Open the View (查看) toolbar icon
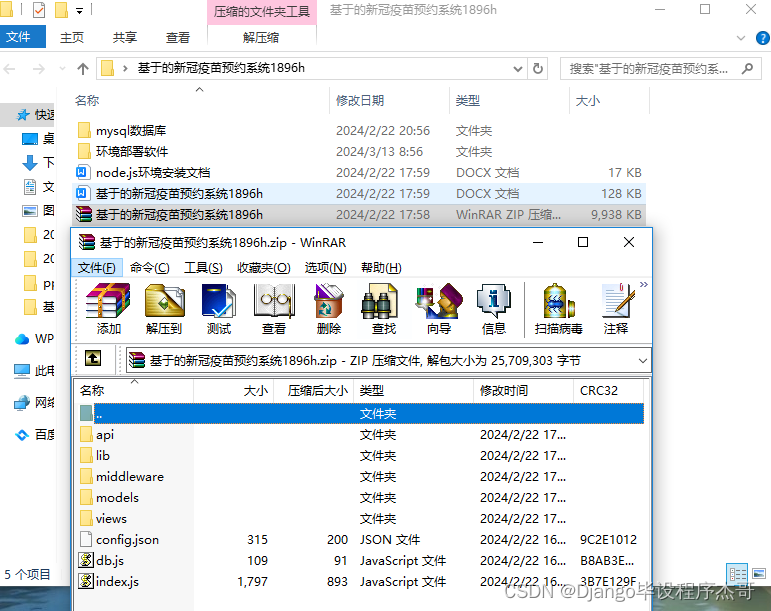Viewport: 771px width, 611px height. point(274,309)
